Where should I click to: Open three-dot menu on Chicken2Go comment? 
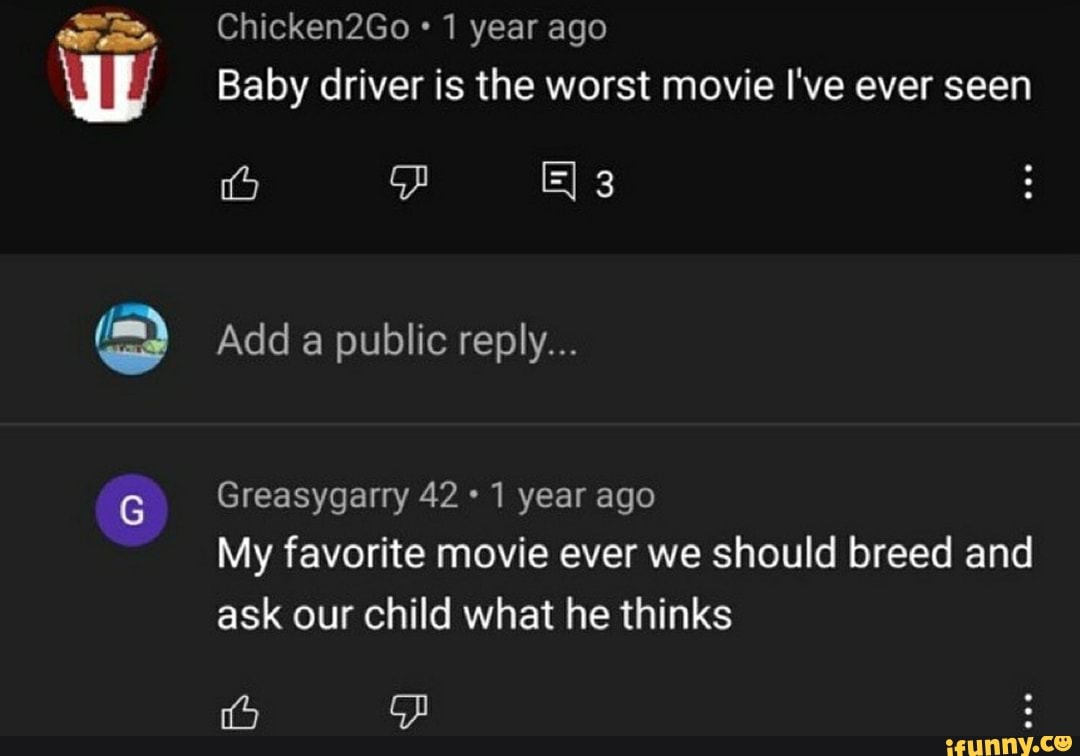[x=1029, y=183]
